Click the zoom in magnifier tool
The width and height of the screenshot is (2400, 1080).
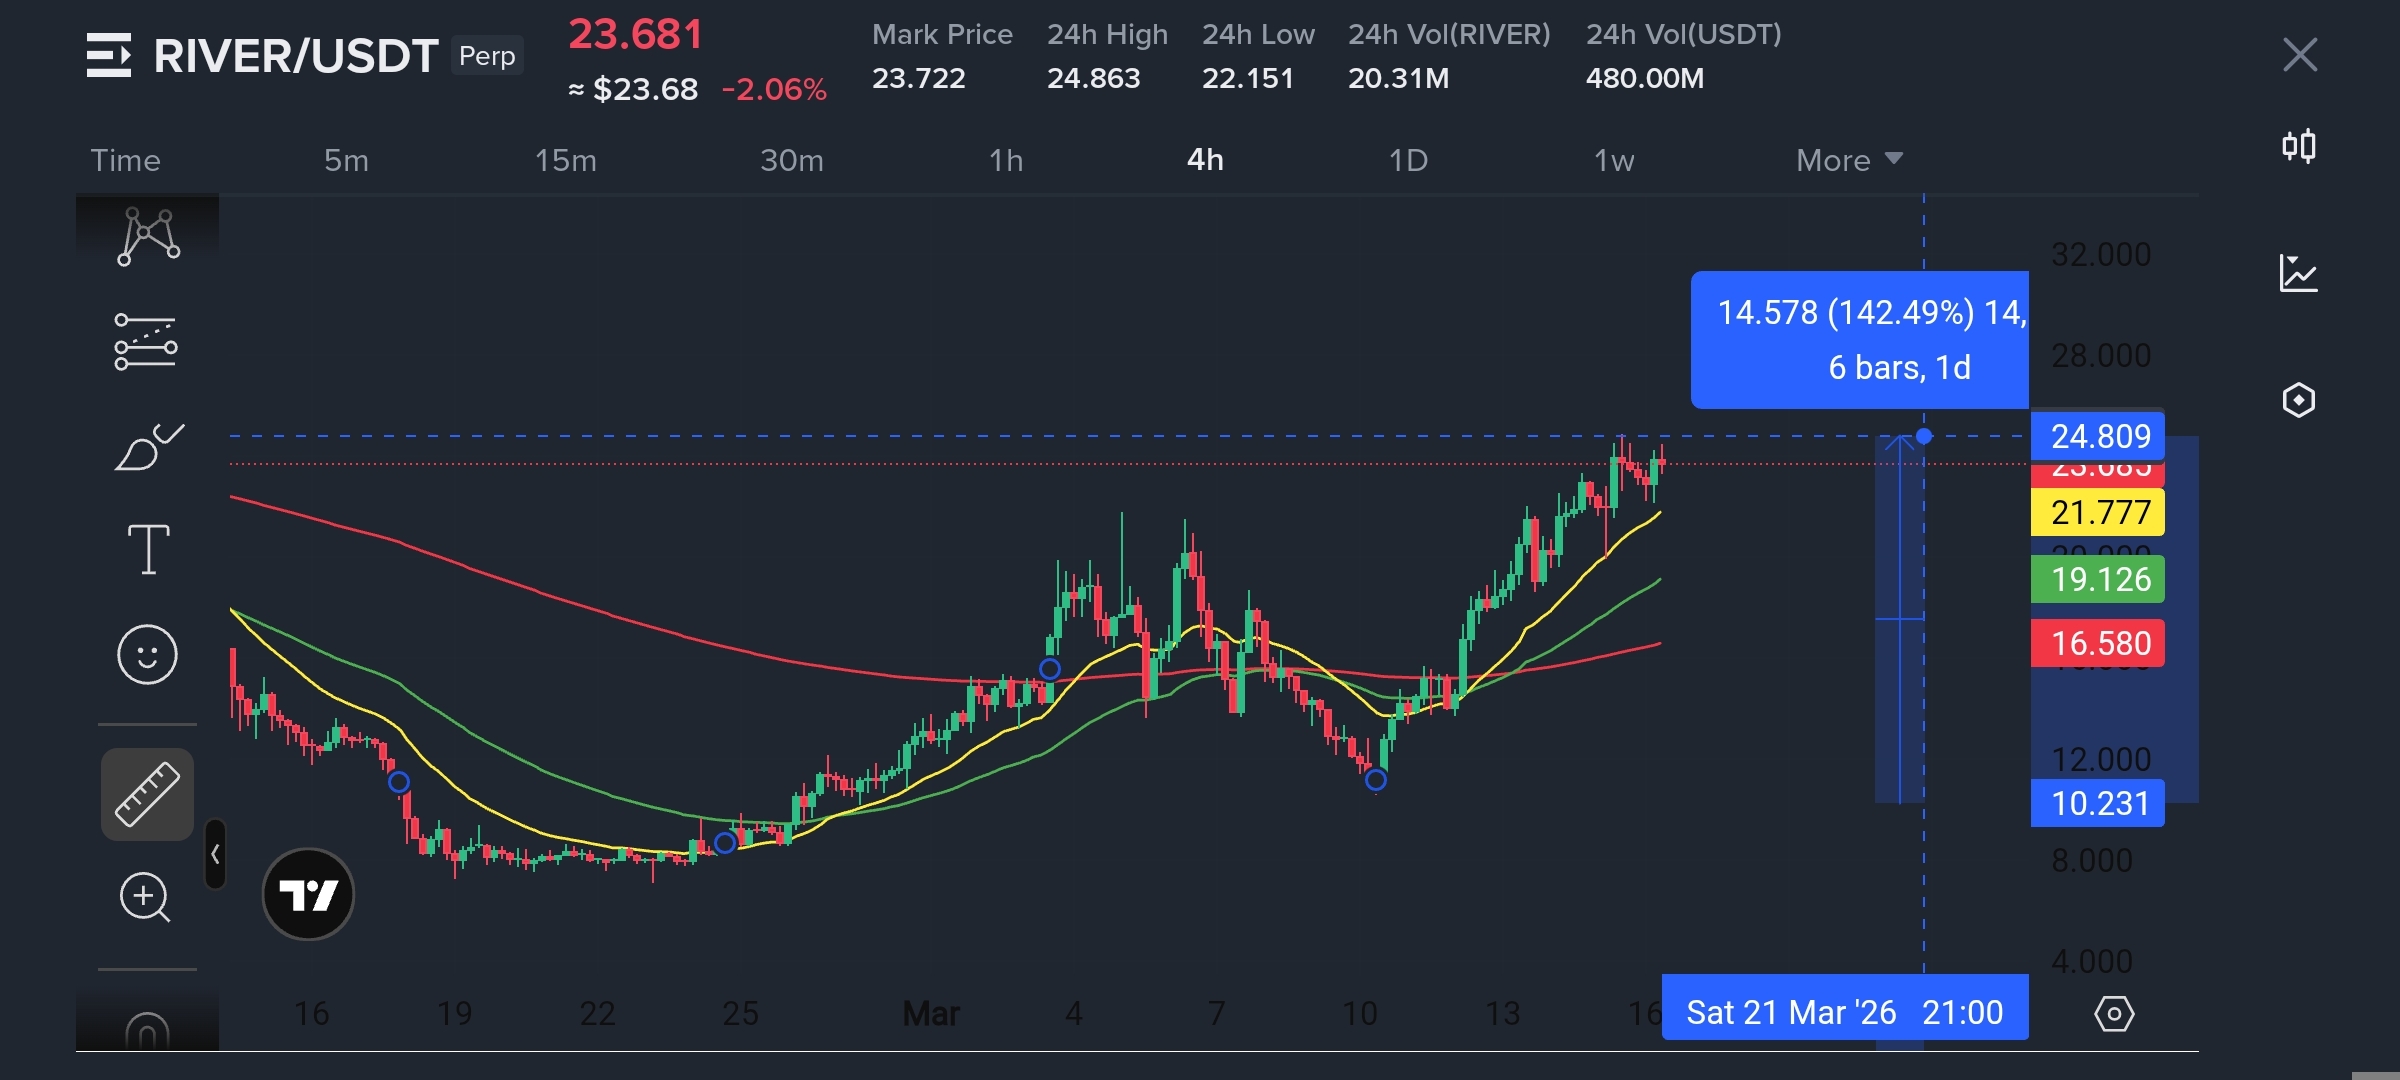pos(146,897)
